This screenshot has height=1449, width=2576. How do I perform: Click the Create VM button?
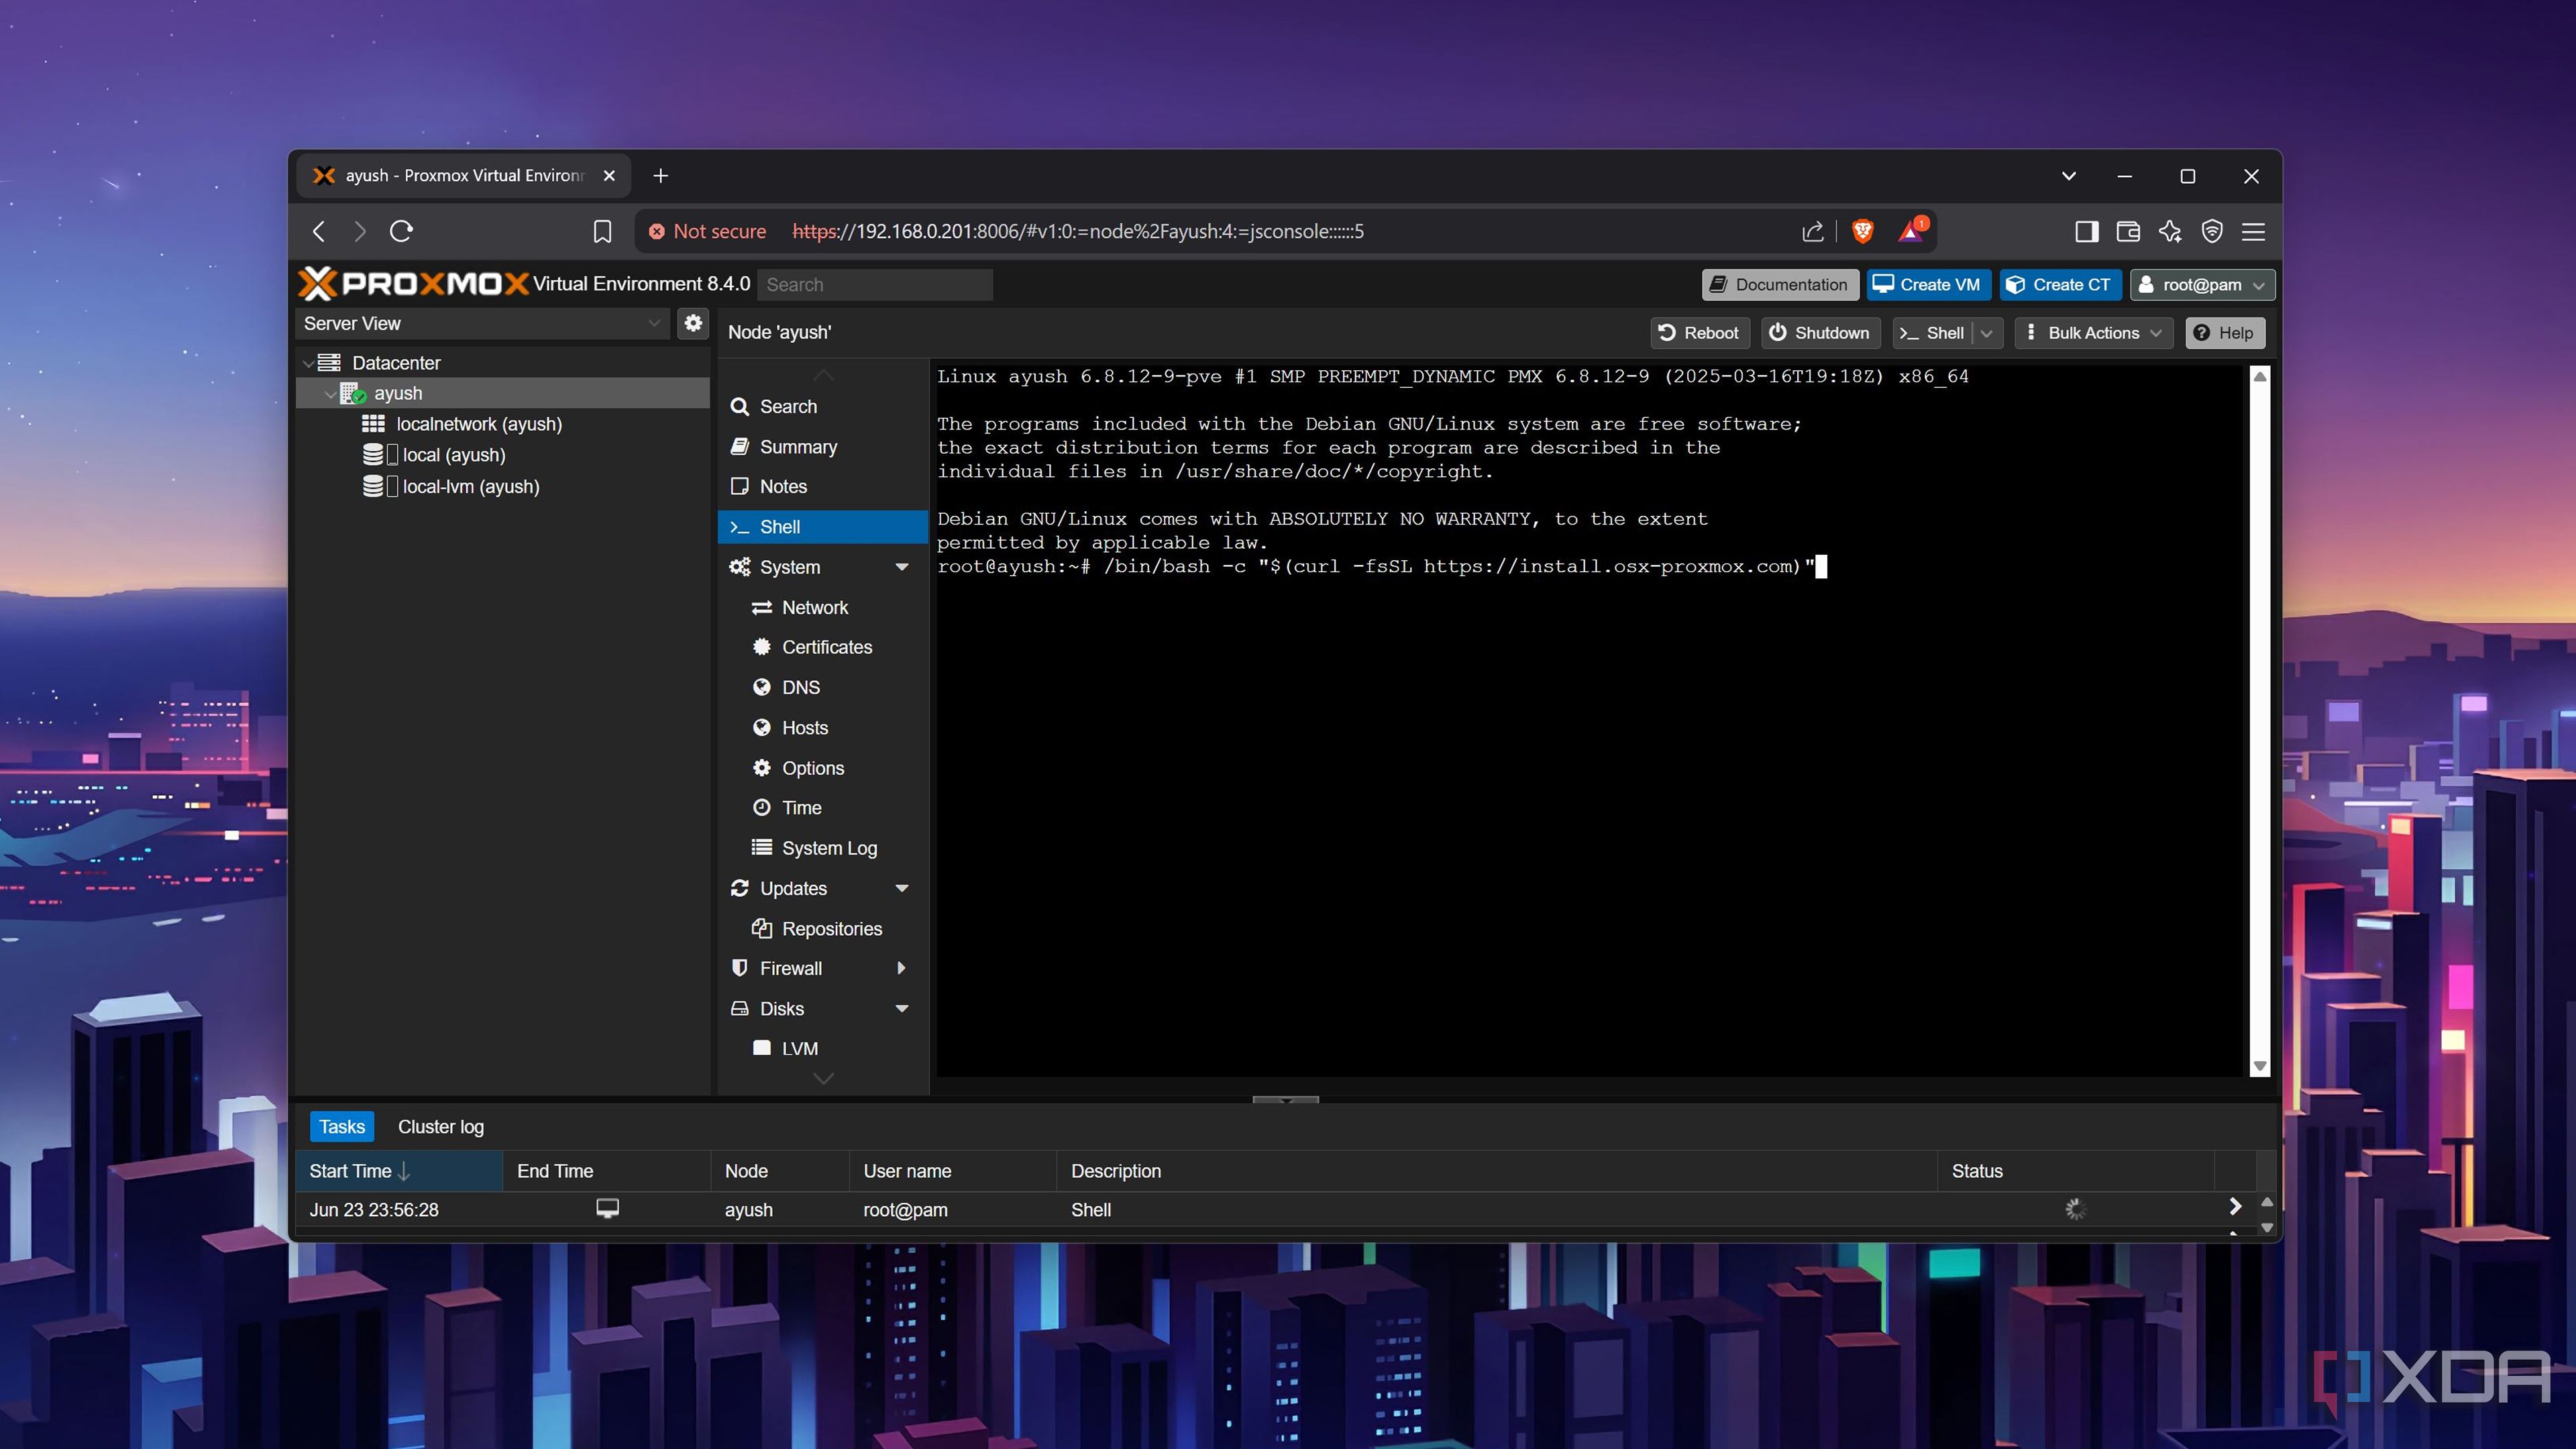pyautogui.click(x=1928, y=285)
